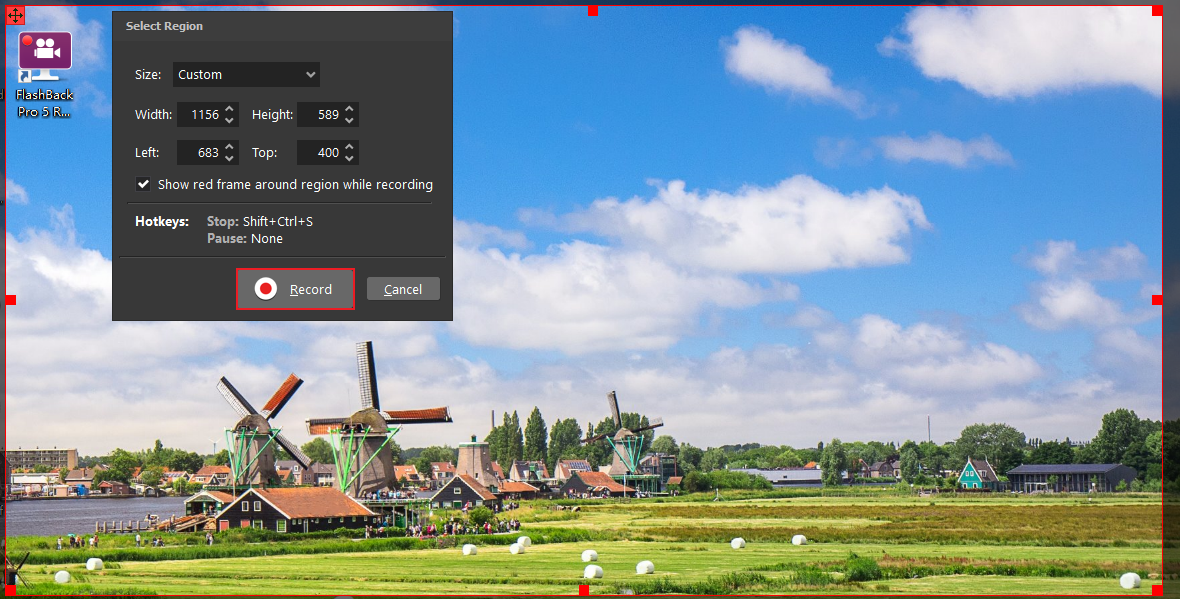Open FlashBack Pro 5 Recorder desktop shortcut
The width and height of the screenshot is (1180, 599).
click(44, 74)
